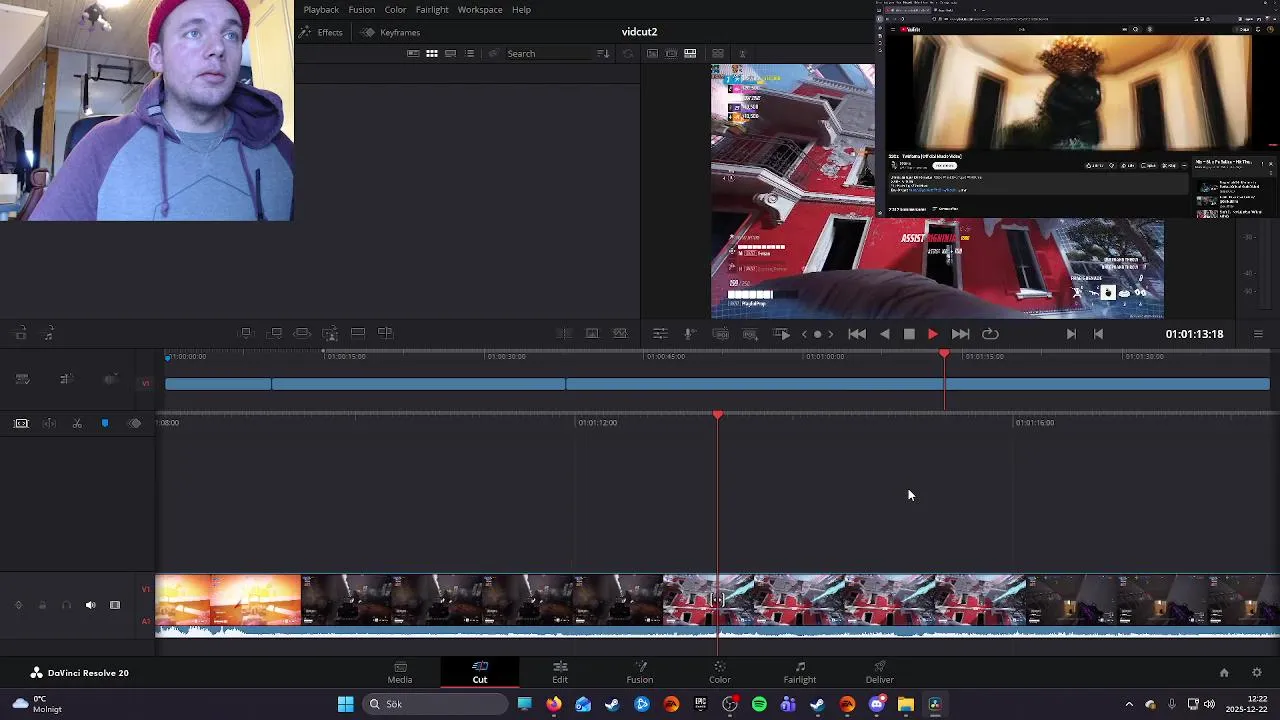This screenshot has width=1280, height=720.
Task: Switch to the Fairlight page
Action: coord(800,672)
